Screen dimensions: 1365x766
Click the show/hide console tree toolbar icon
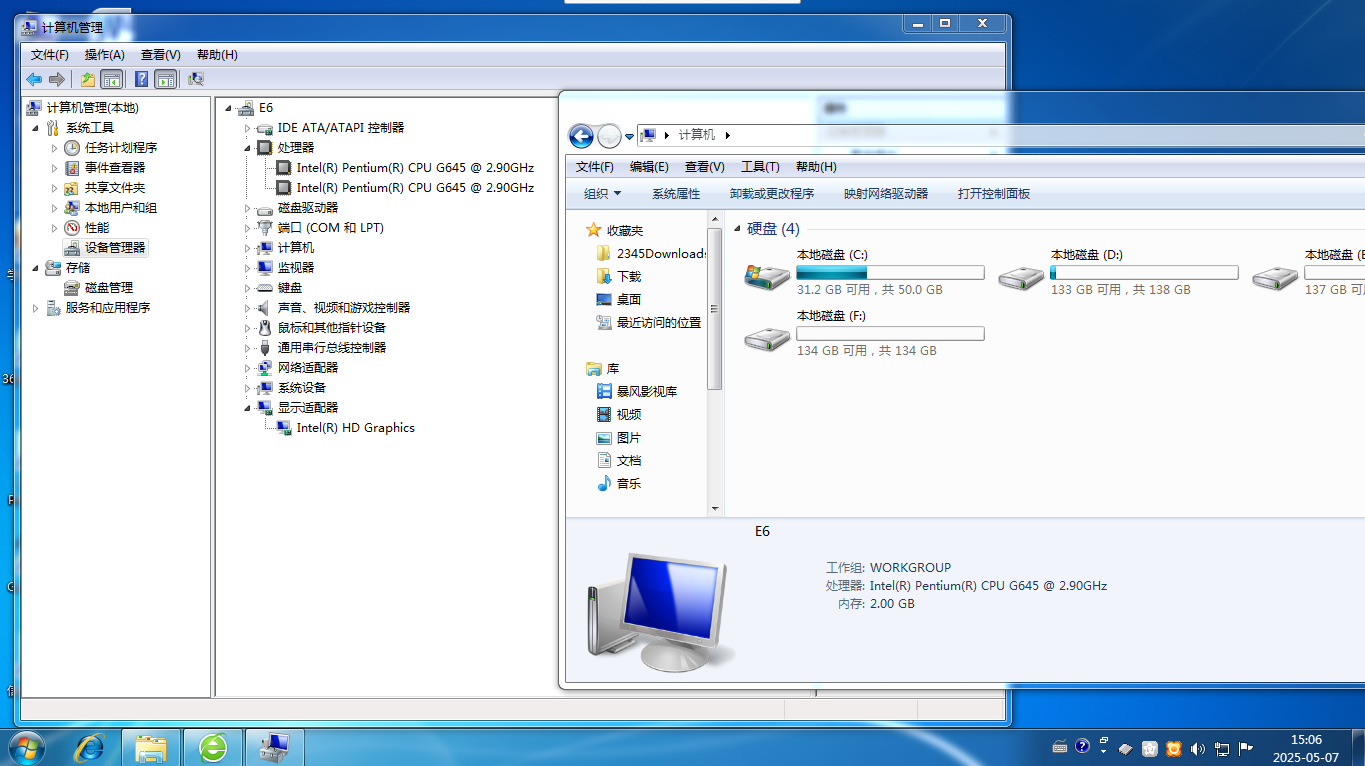click(x=112, y=79)
